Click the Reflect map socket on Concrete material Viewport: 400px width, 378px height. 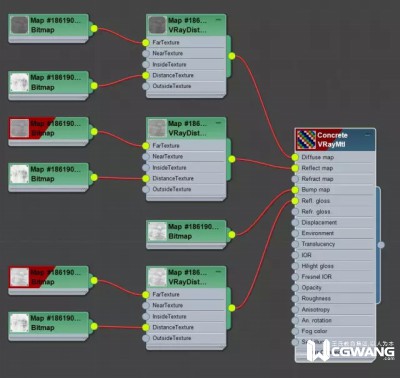click(295, 168)
